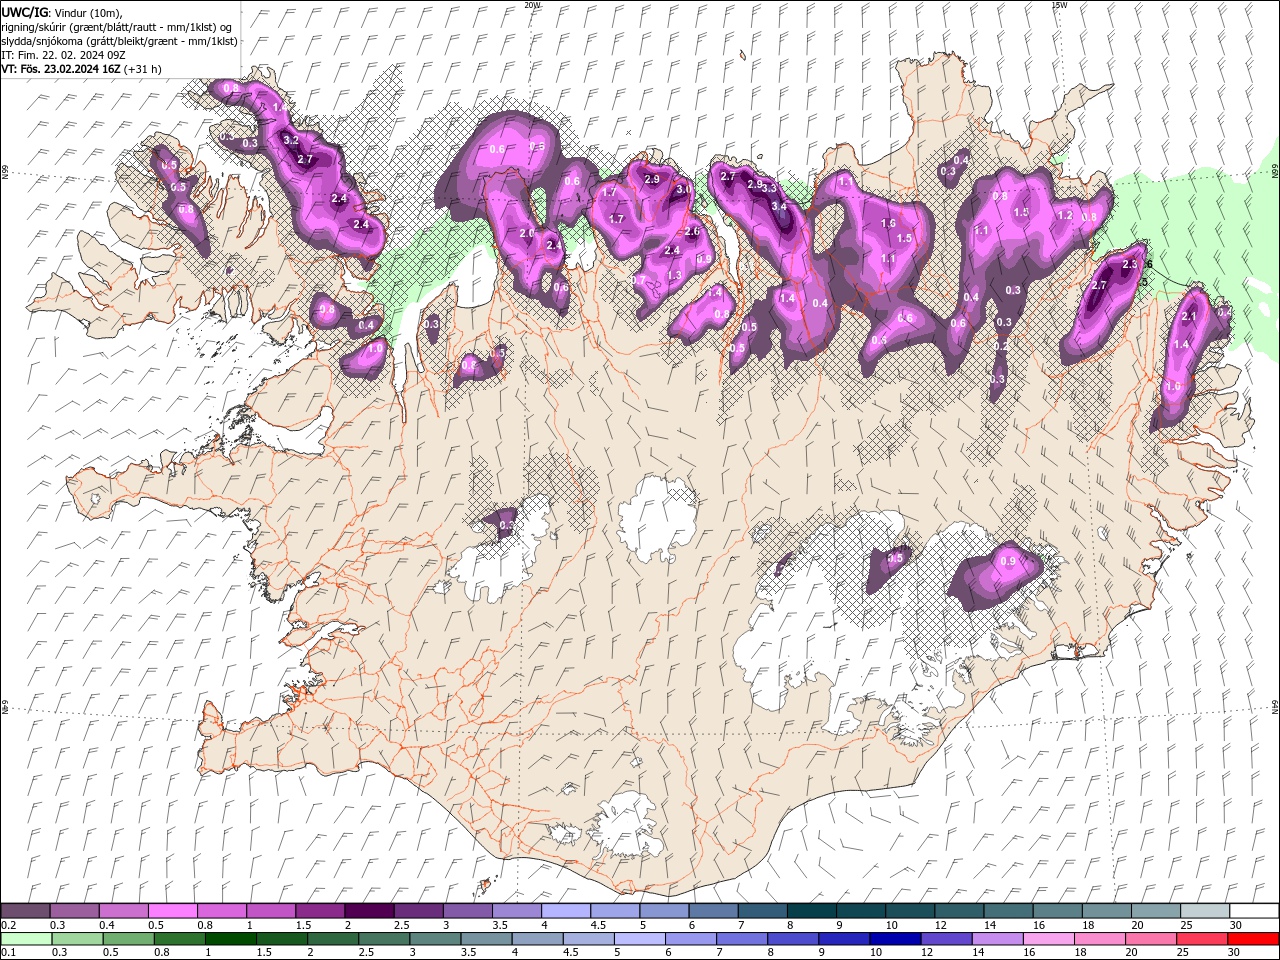
Task: Click the "Vindur (10m)" header text
Action: click(x=88, y=12)
